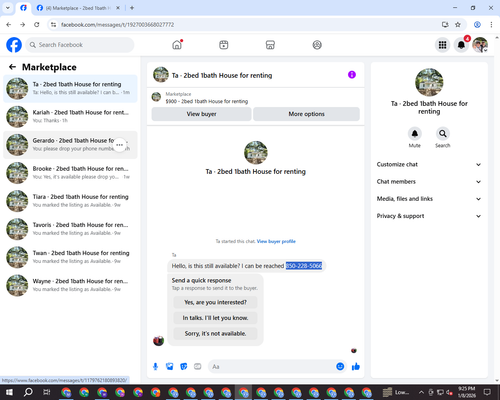Open Brooke conversation in list
Screen dimensions: 500x400
coord(70,173)
